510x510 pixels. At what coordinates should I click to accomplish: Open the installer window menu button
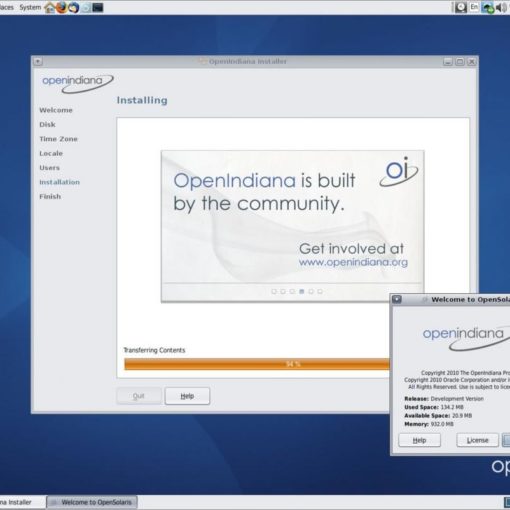coord(38,61)
